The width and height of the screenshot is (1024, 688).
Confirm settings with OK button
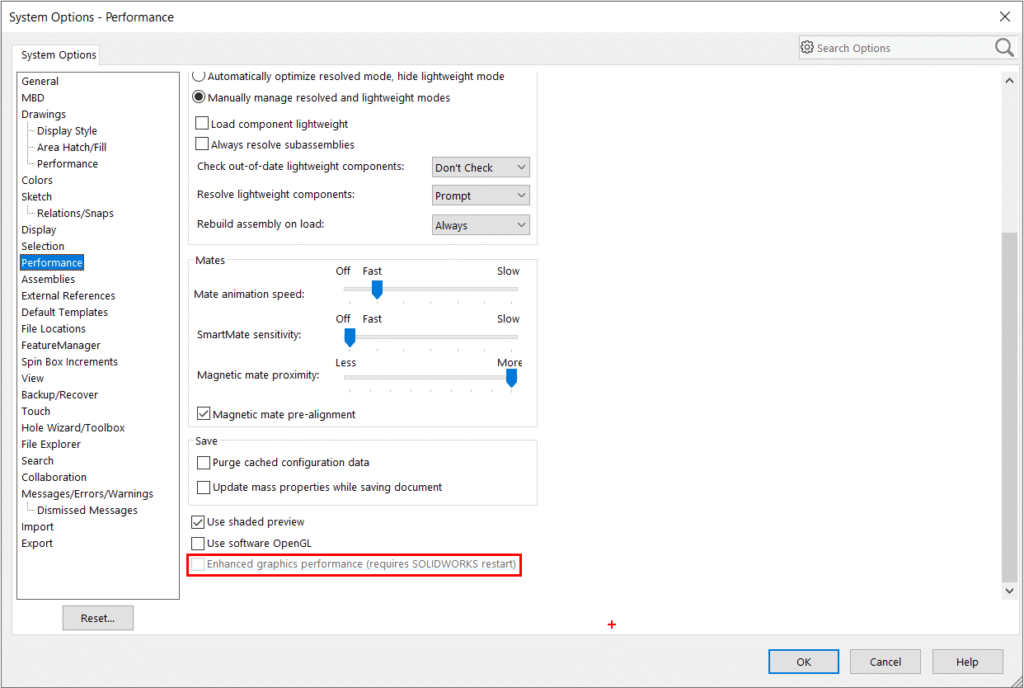point(803,661)
